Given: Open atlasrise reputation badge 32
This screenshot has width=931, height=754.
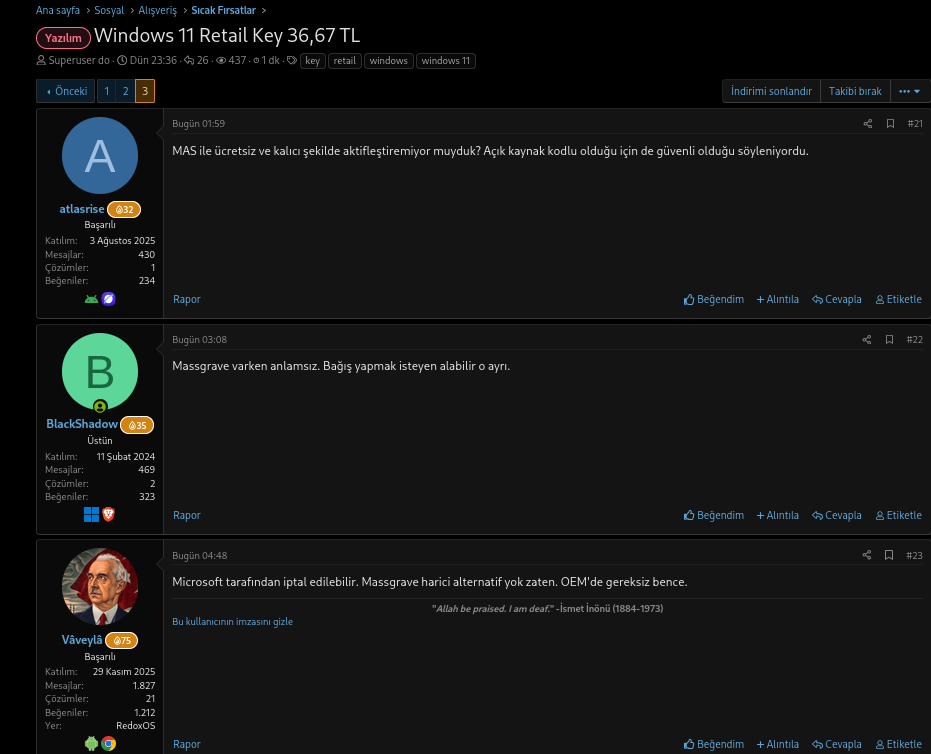Looking at the screenshot, I should tap(124, 210).
